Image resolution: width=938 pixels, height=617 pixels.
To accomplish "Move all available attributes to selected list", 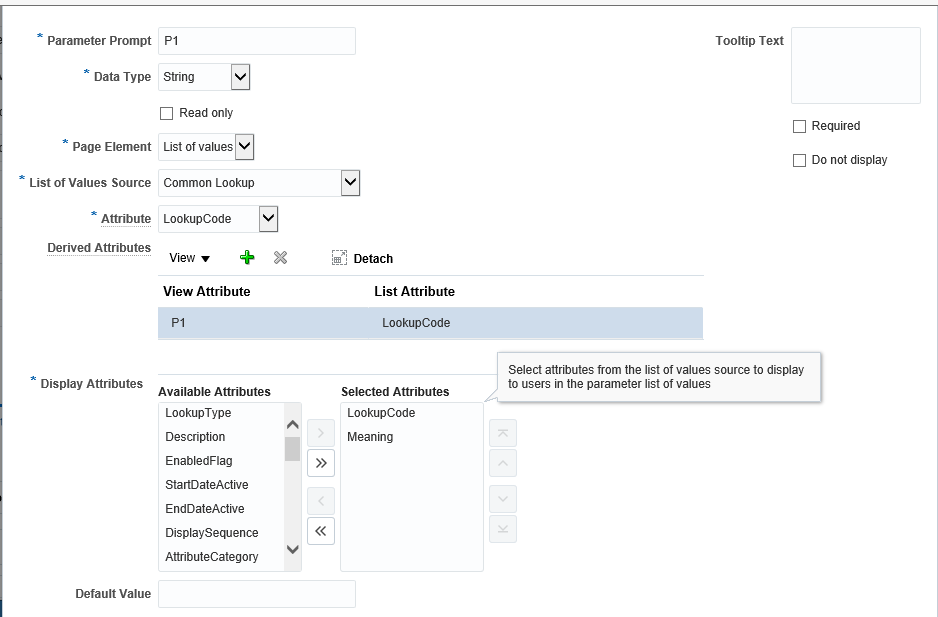I will pos(320,463).
